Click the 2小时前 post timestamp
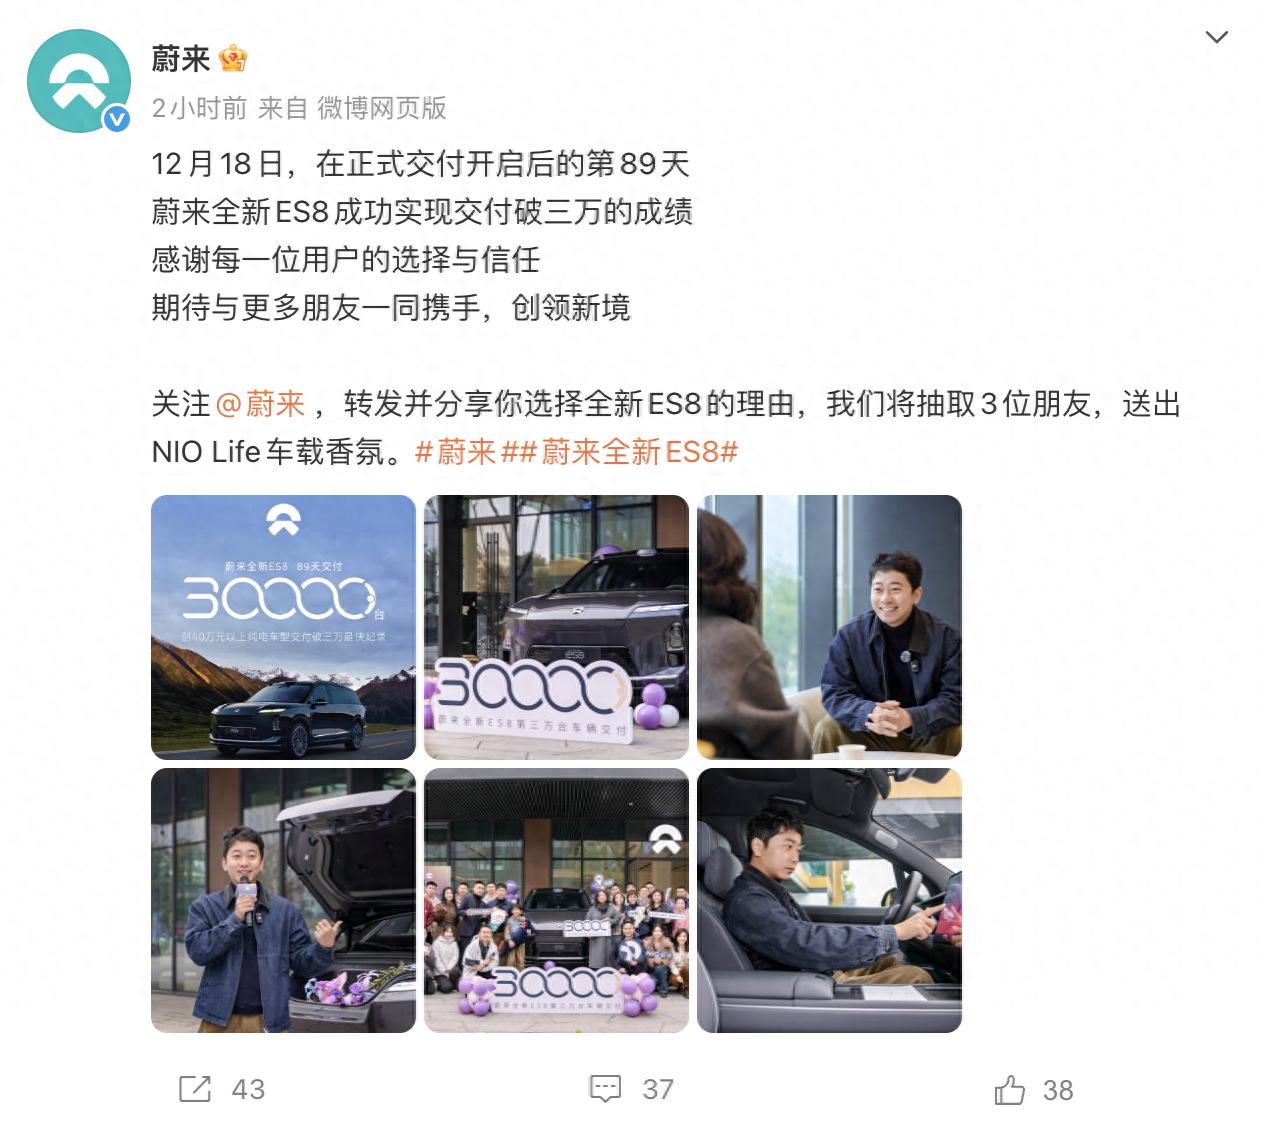This screenshot has width=1262, height=1124. click(x=199, y=108)
